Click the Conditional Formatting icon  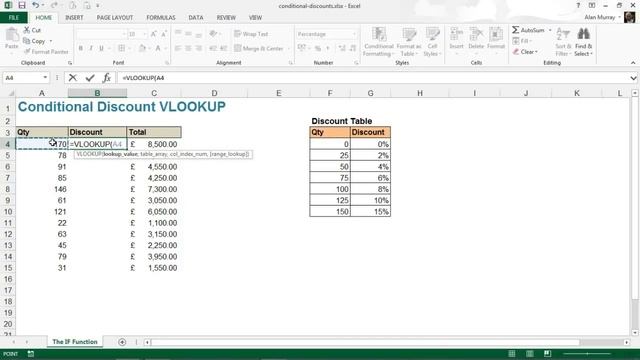click(x=379, y=35)
